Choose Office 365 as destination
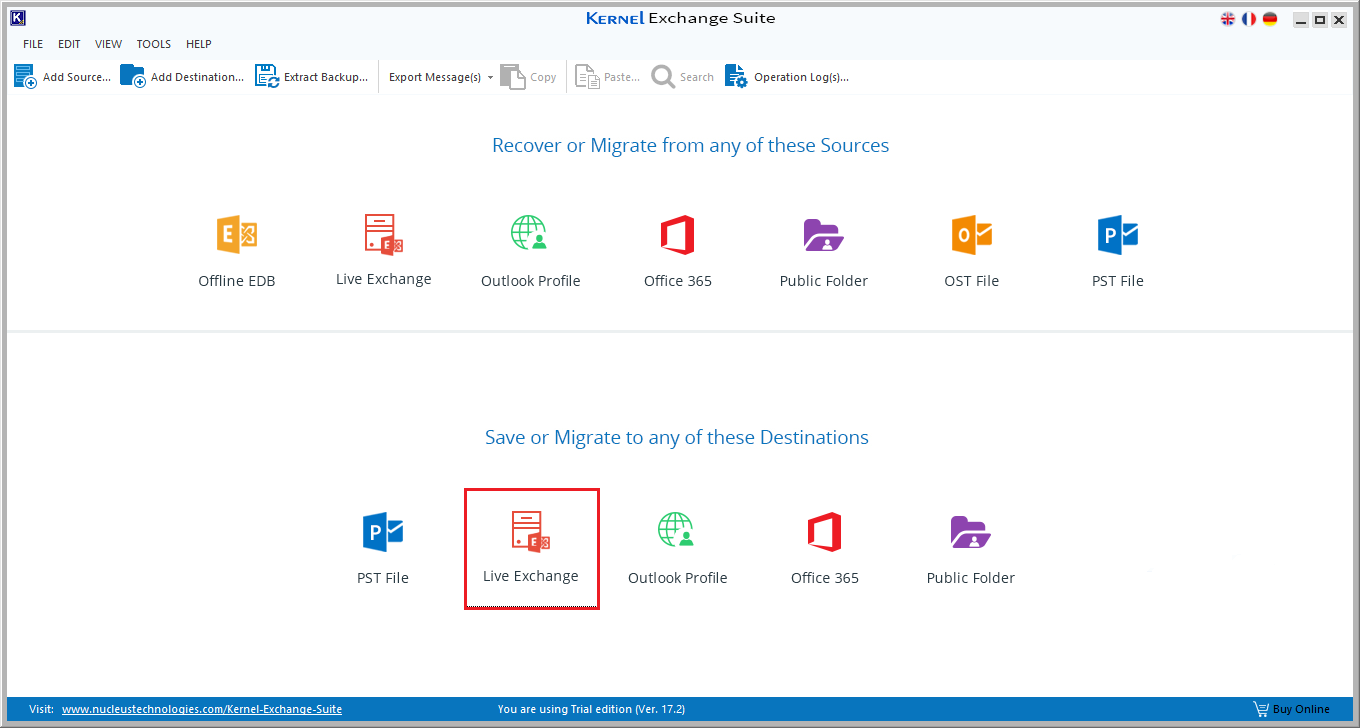The width and height of the screenshot is (1360, 728). point(825,549)
